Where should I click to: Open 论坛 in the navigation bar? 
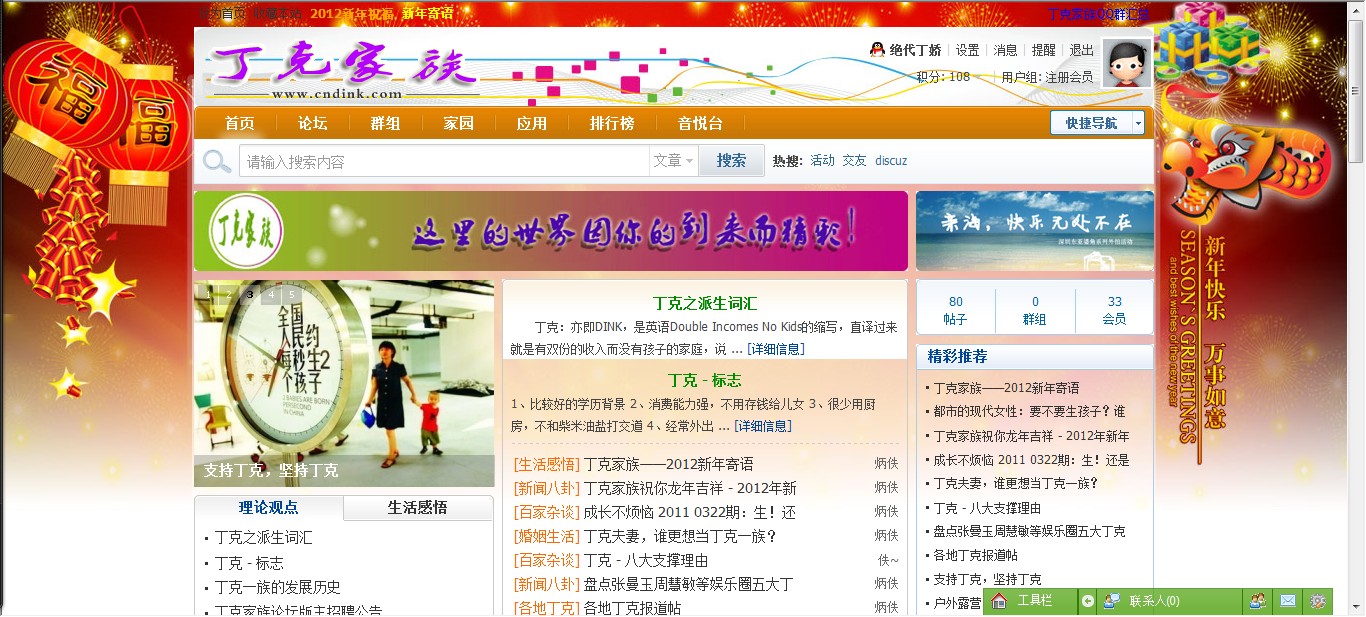click(313, 123)
